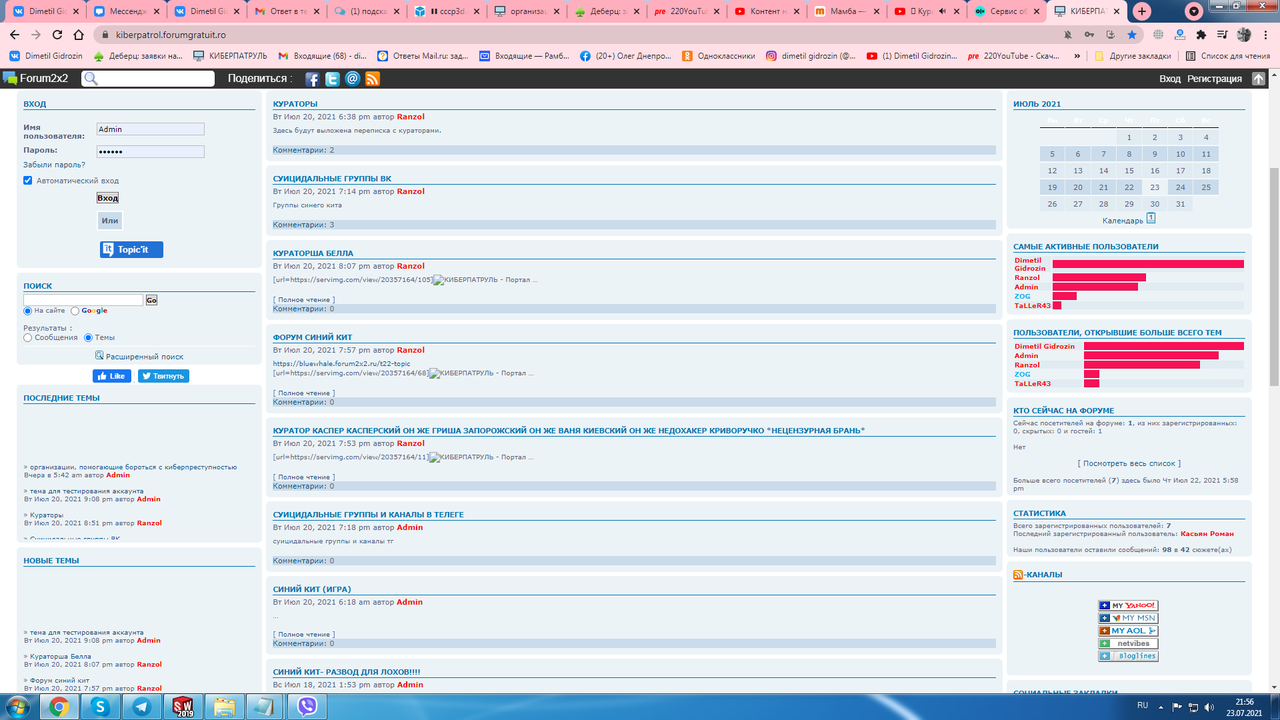1280x720 pixels.
Task: Click the Ranzol most-active-users bar
Action: pos(1099,277)
